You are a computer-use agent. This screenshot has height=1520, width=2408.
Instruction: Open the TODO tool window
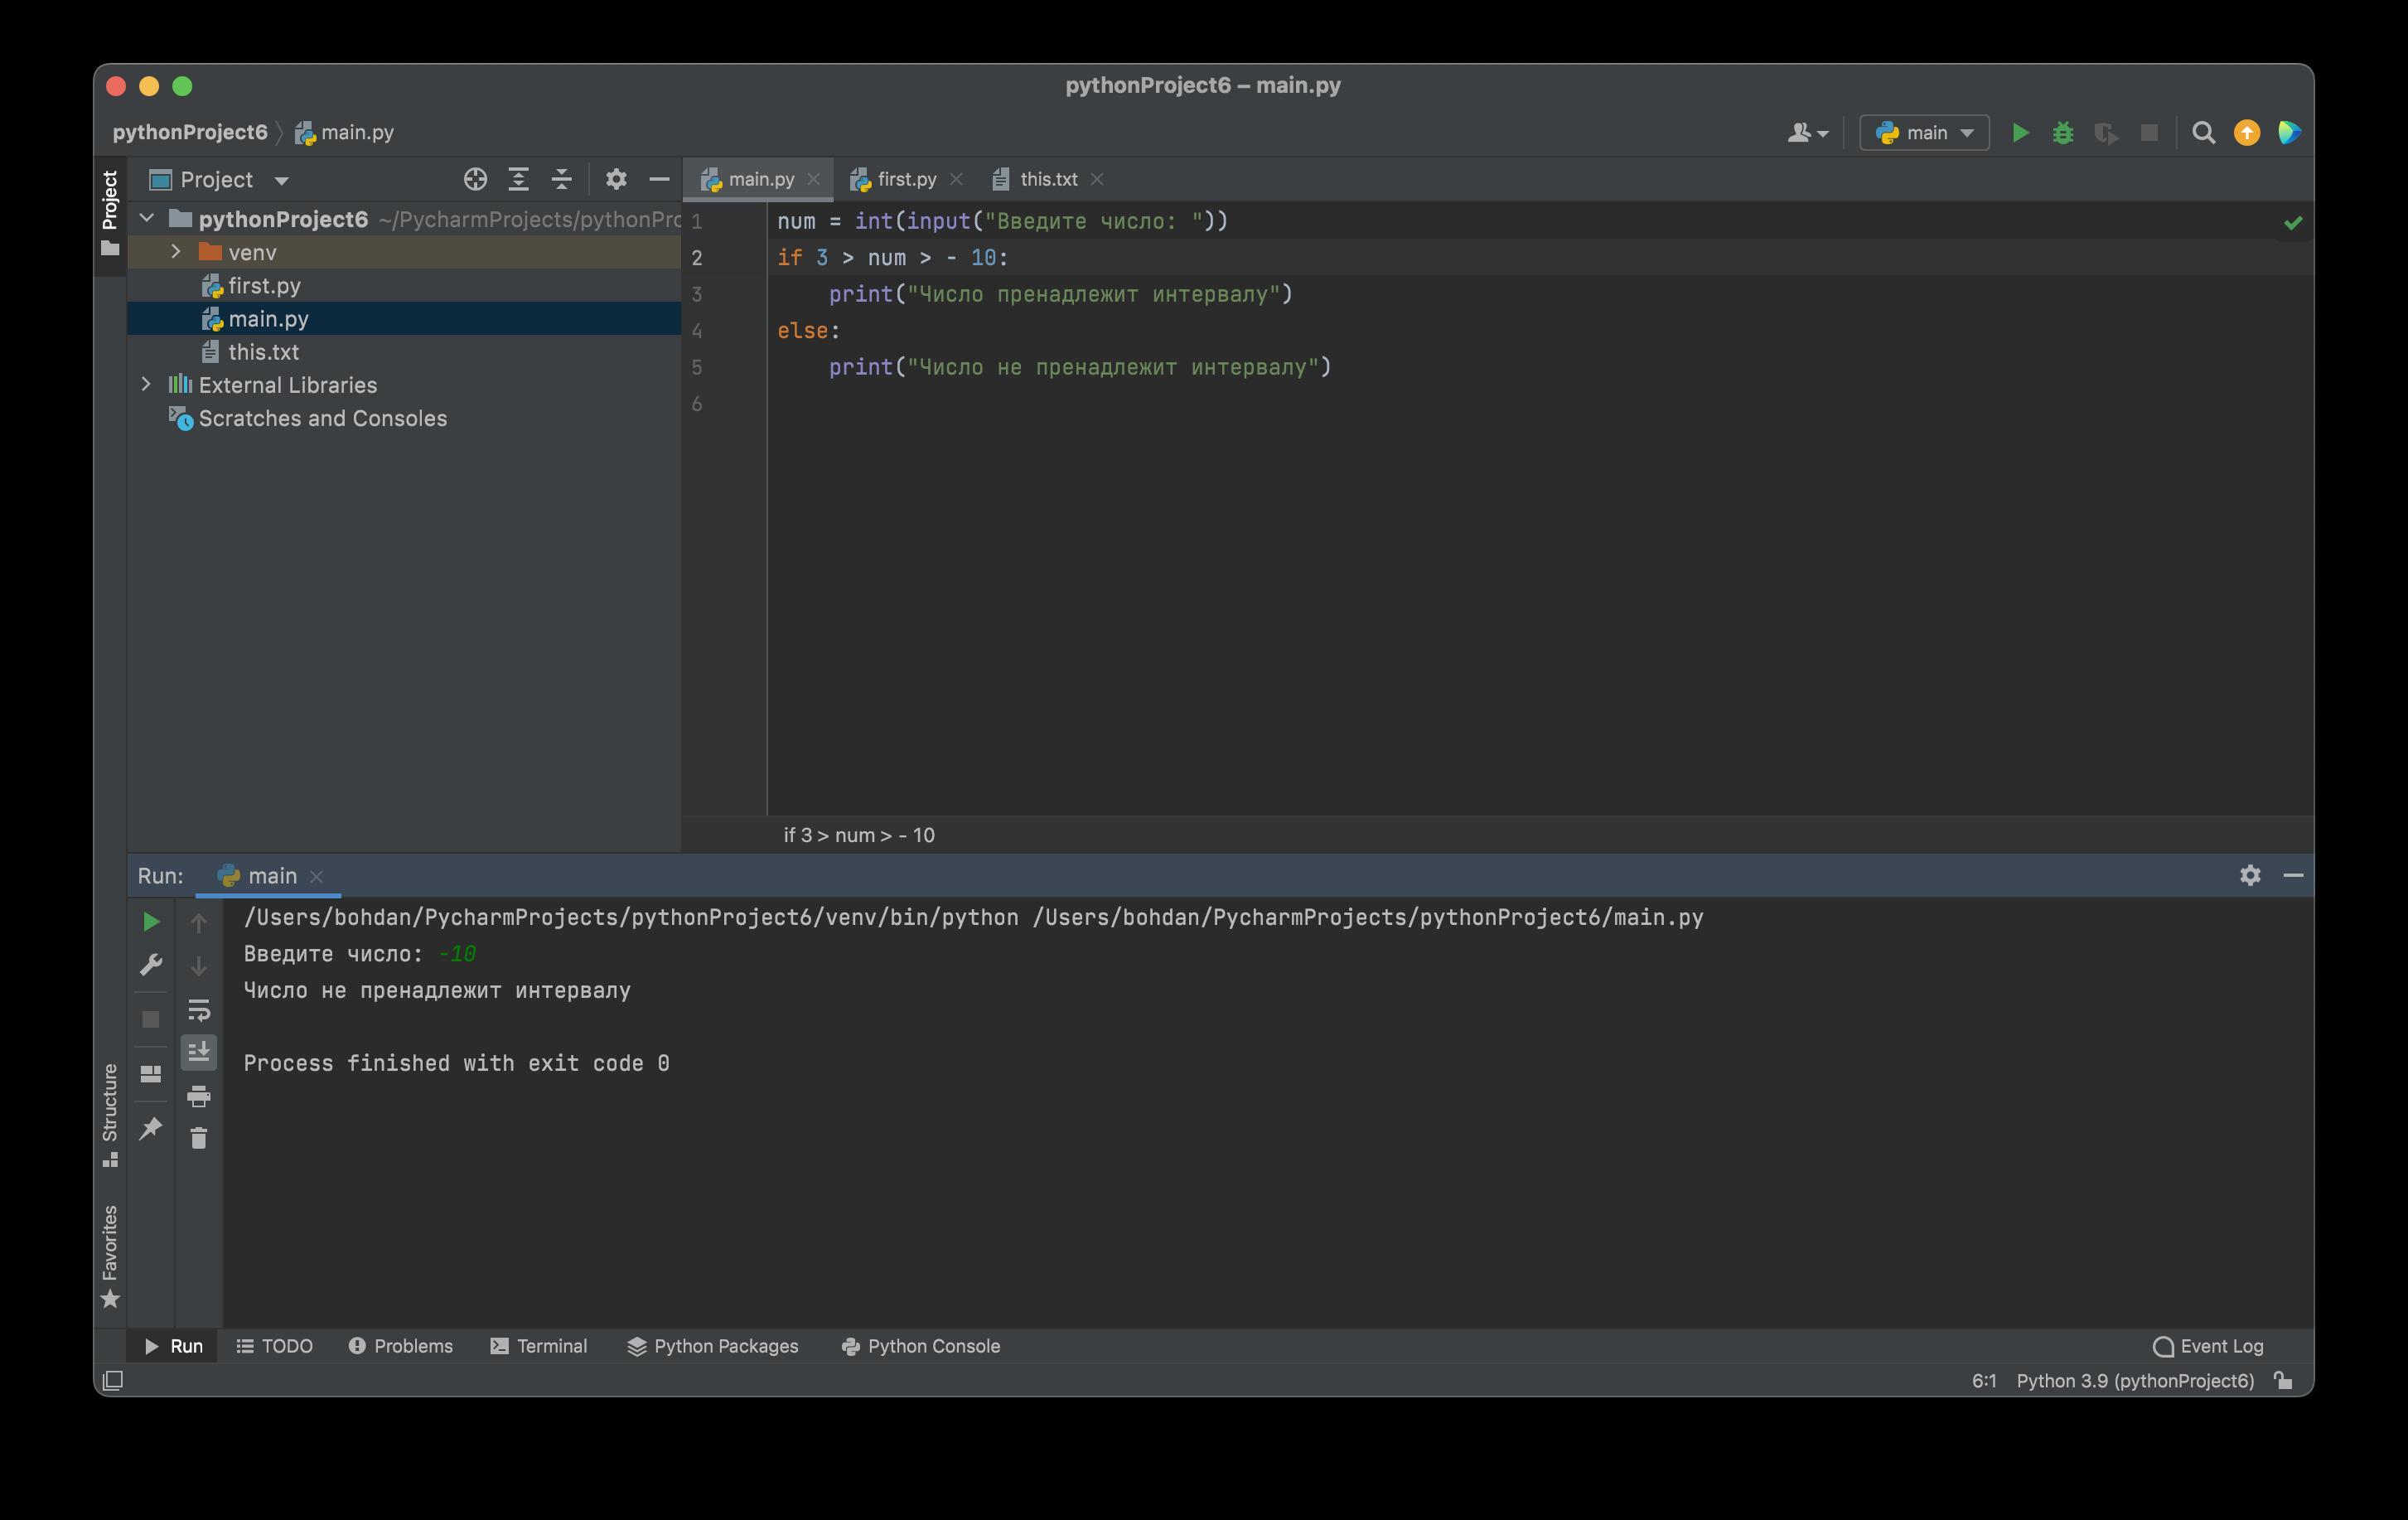tap(274, 1346)
